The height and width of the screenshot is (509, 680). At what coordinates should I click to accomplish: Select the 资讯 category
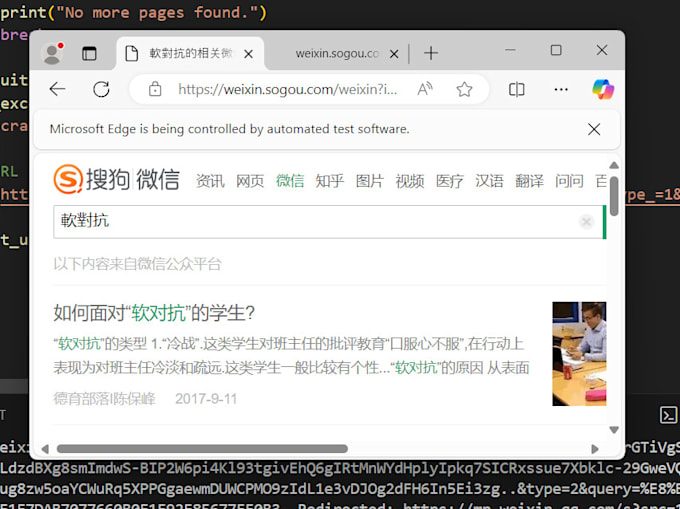(210, 181)
